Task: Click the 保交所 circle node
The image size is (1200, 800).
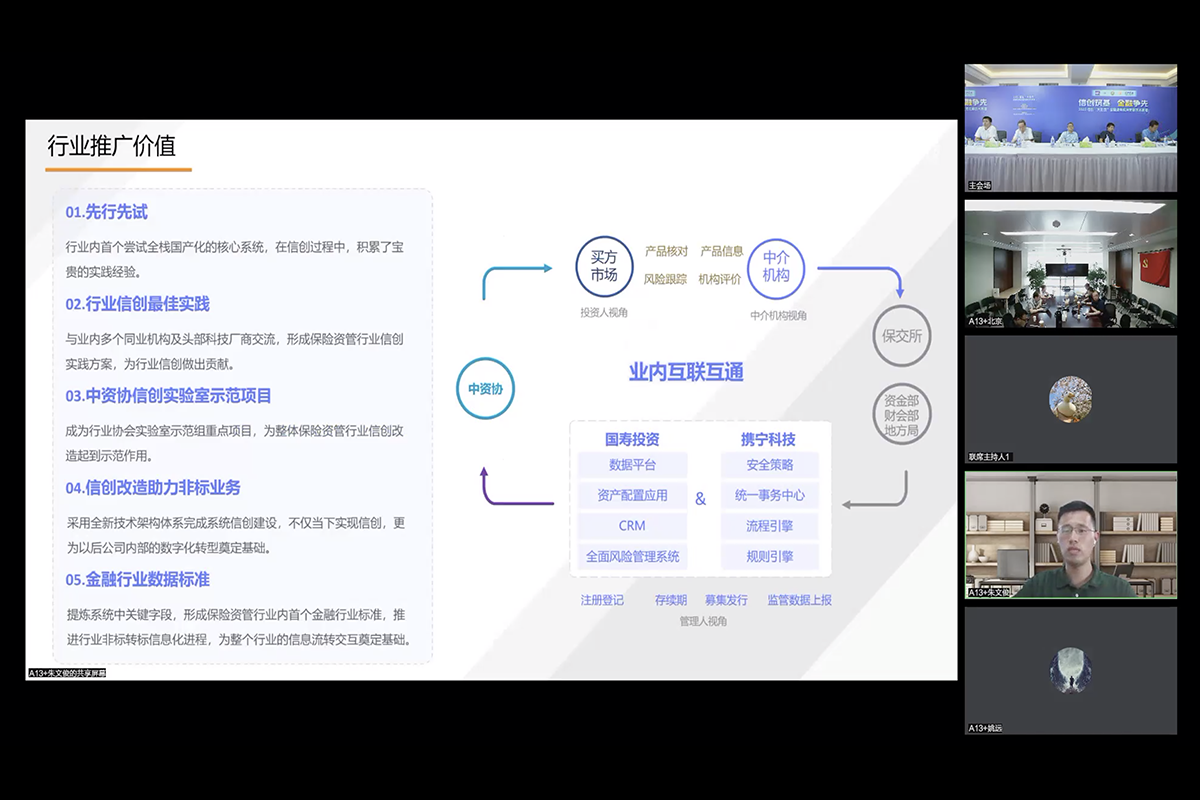Action: click(901, 337)
